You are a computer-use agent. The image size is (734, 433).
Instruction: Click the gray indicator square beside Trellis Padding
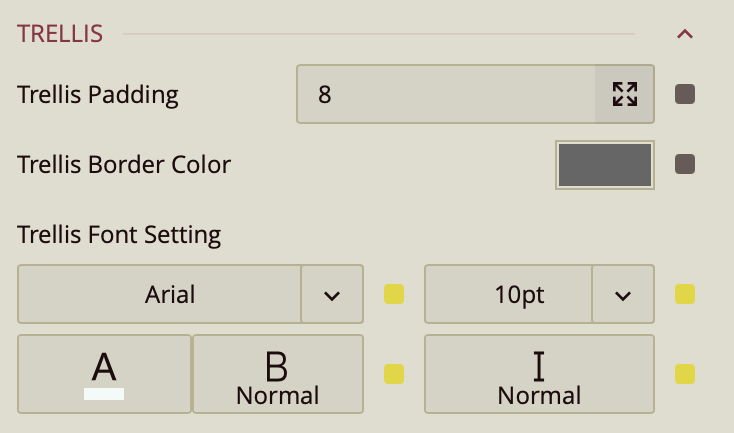(x=685, y=95)
